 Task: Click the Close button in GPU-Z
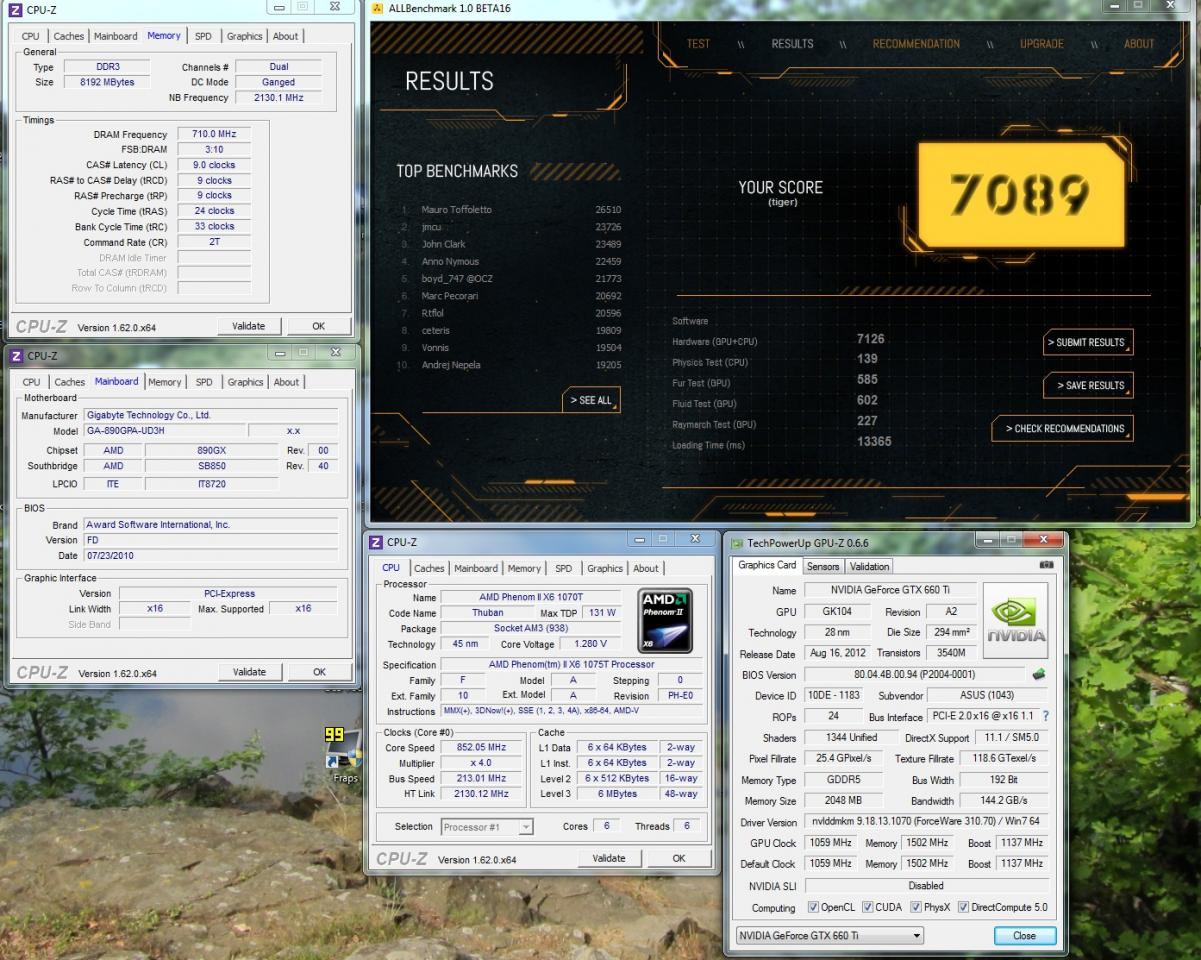tap(1025, 936)
